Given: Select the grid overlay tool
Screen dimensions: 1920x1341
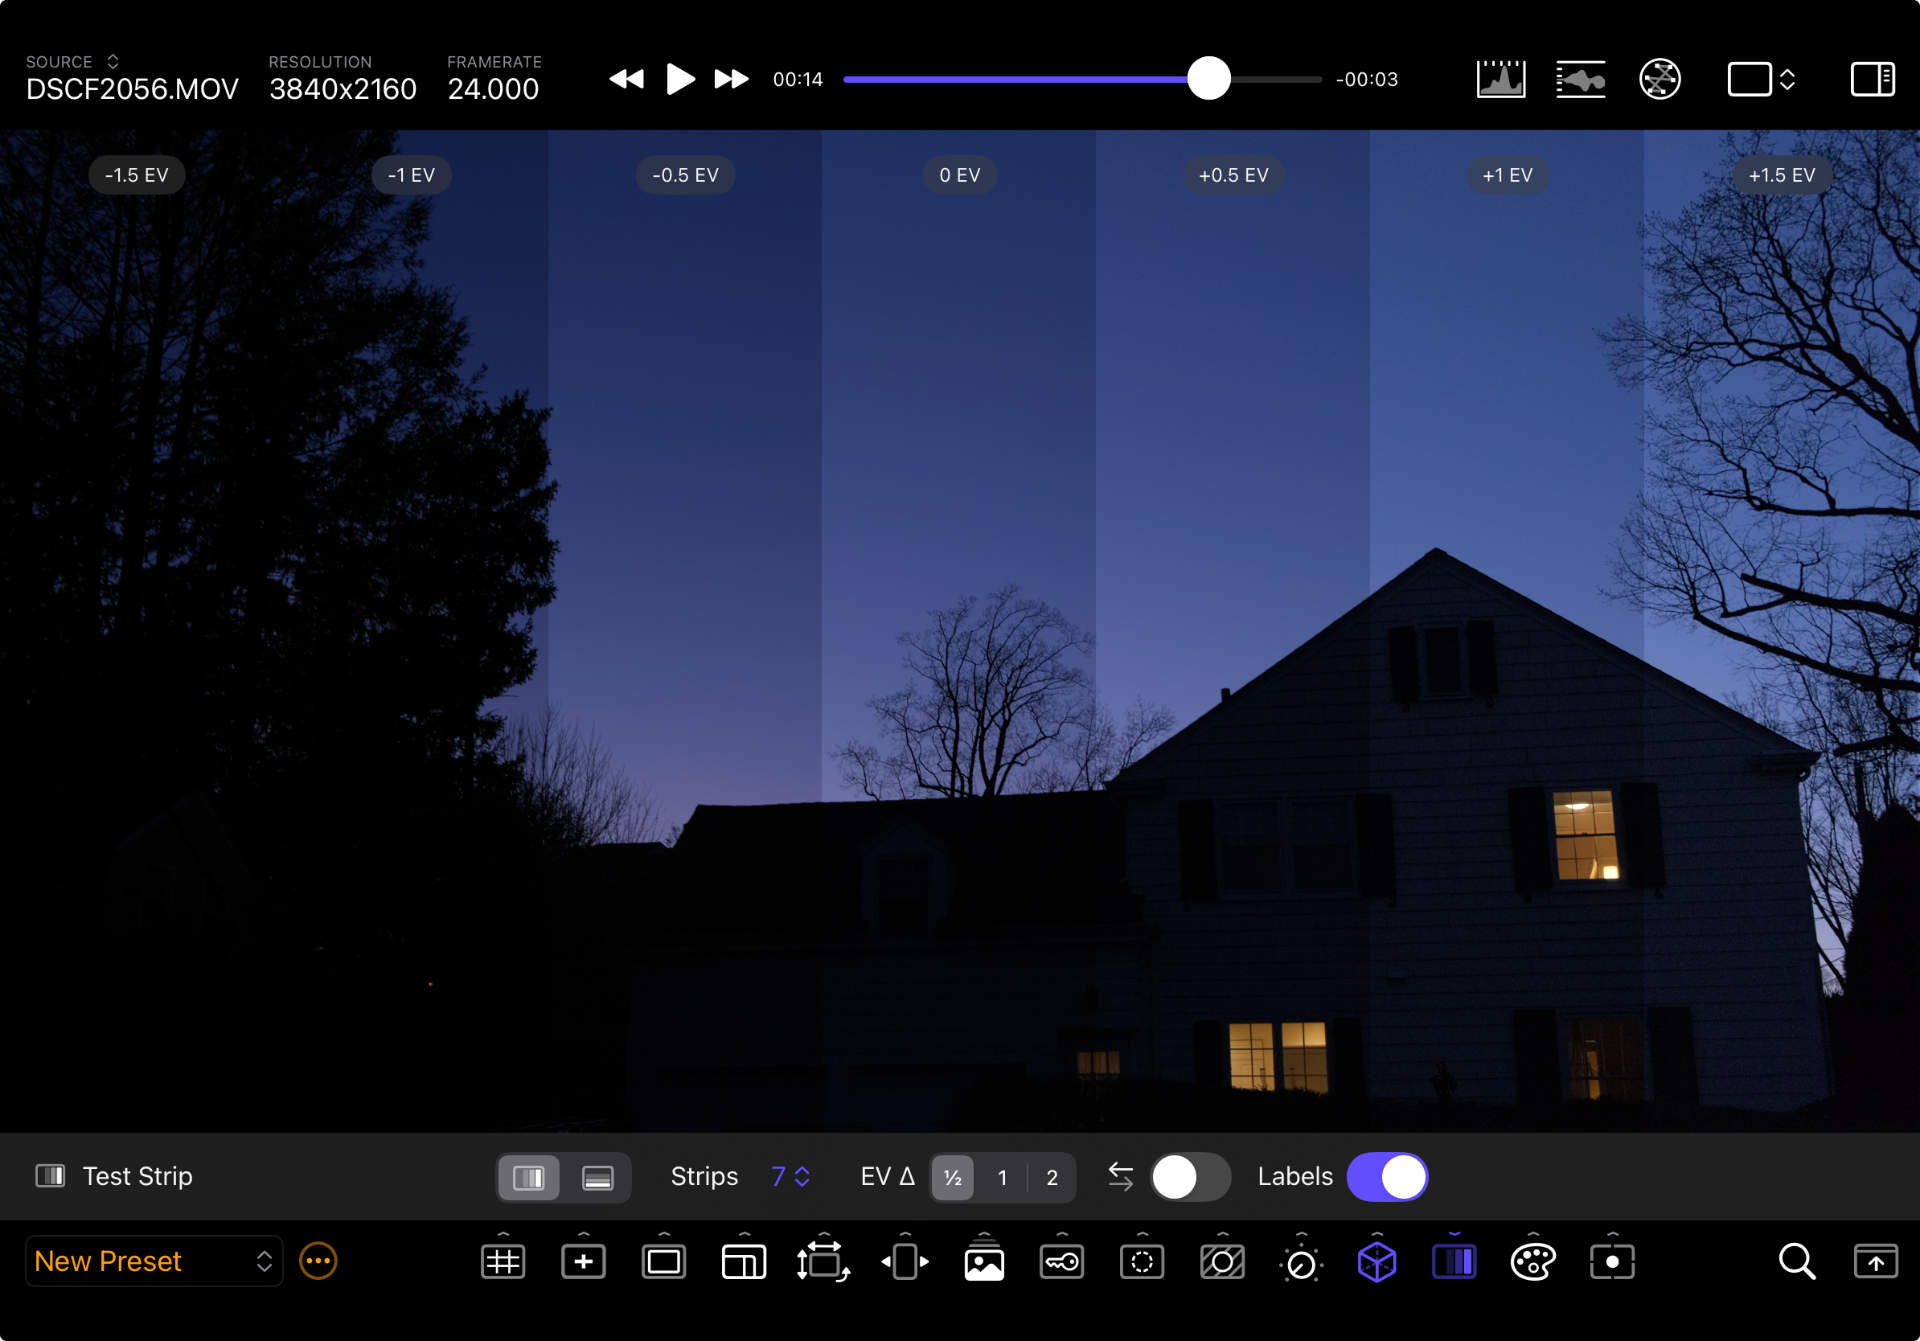Looking at the screenshot, I should coord(502,1262).
